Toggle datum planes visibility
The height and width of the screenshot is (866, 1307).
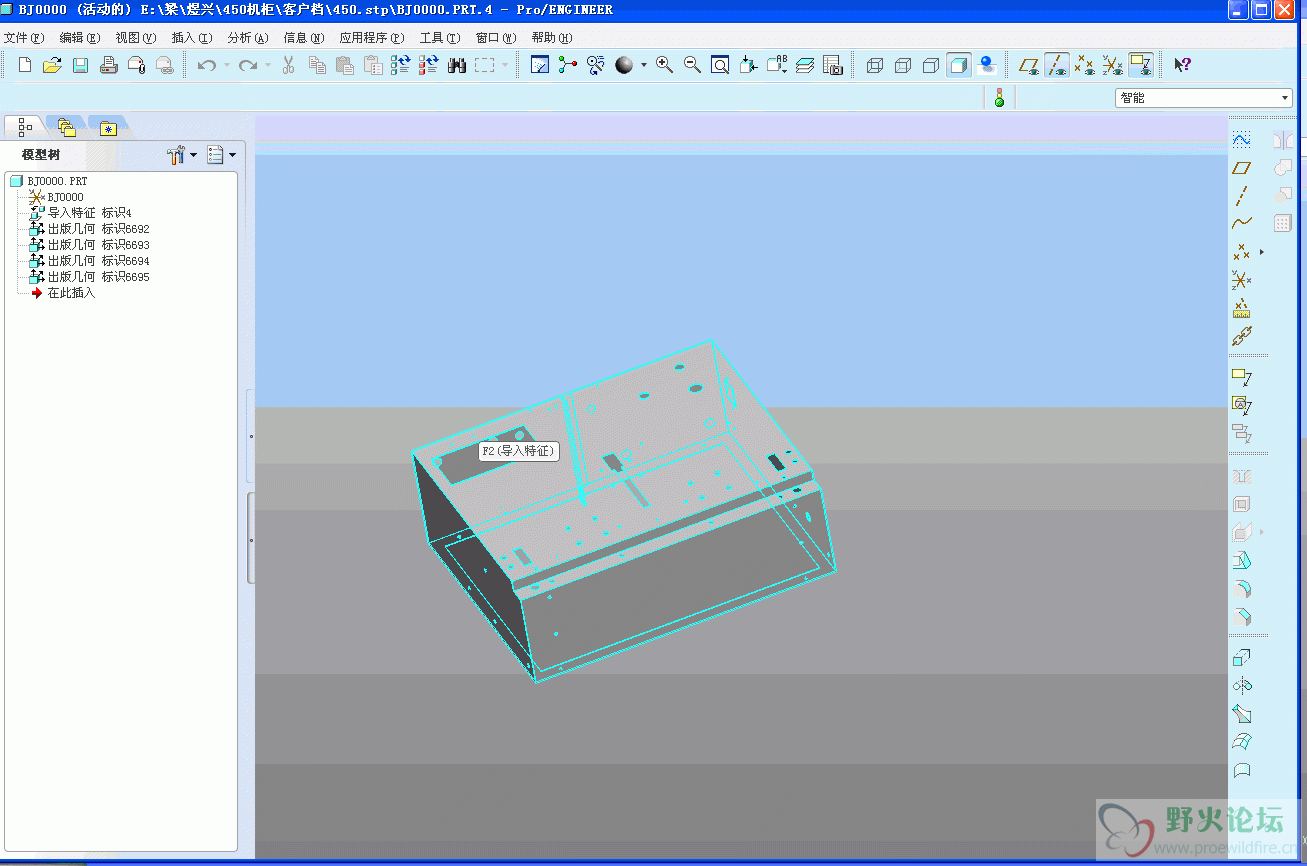[x=1029, y=65]
